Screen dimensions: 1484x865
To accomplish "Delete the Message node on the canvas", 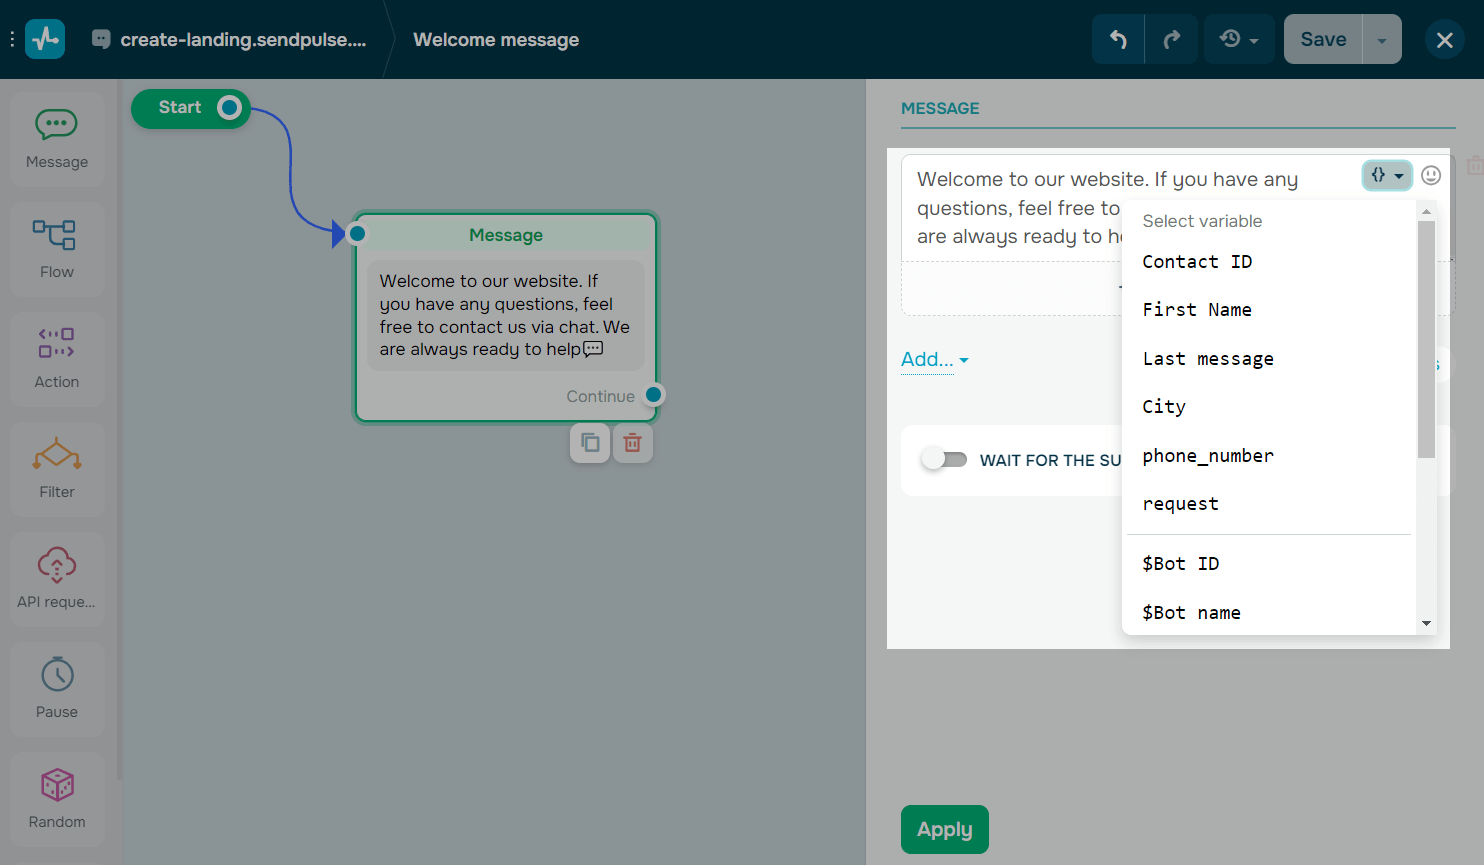I will tap(632, 442).
